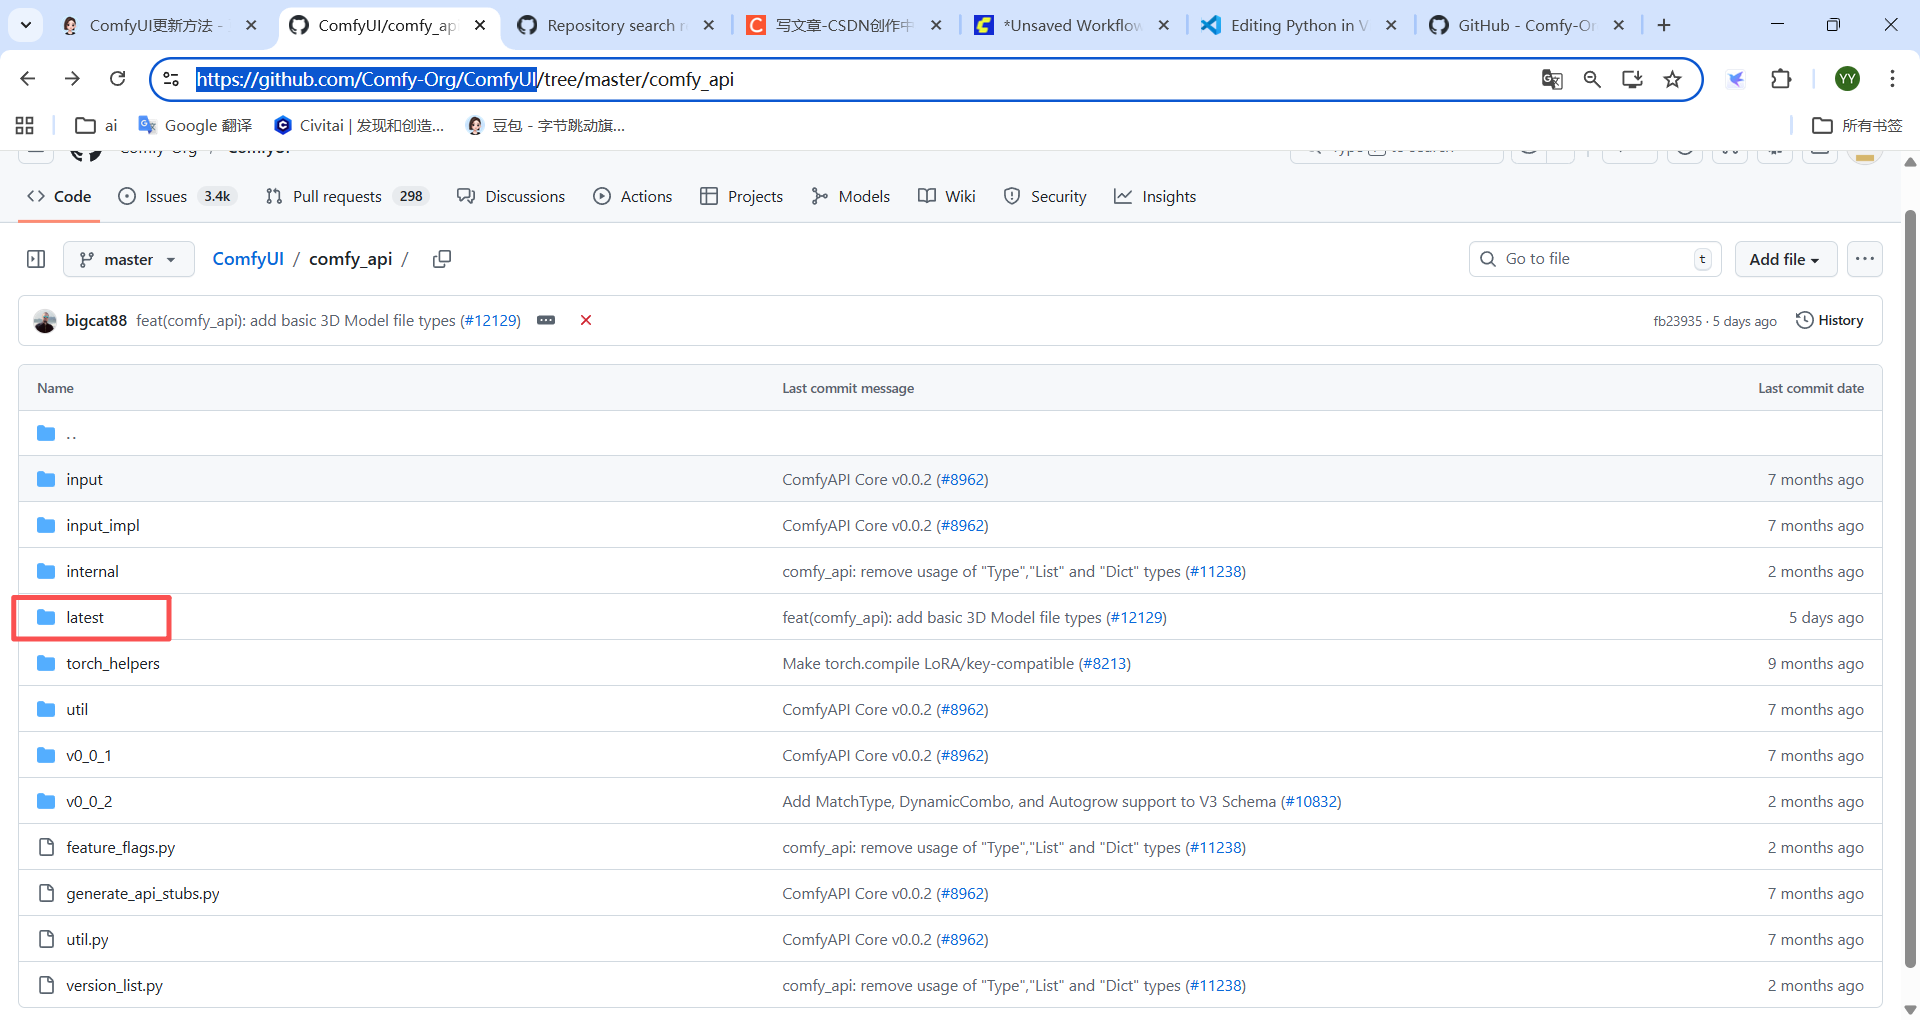
Task: Open the zoom magnifier icon in address bar
Action: point(1592,79)
